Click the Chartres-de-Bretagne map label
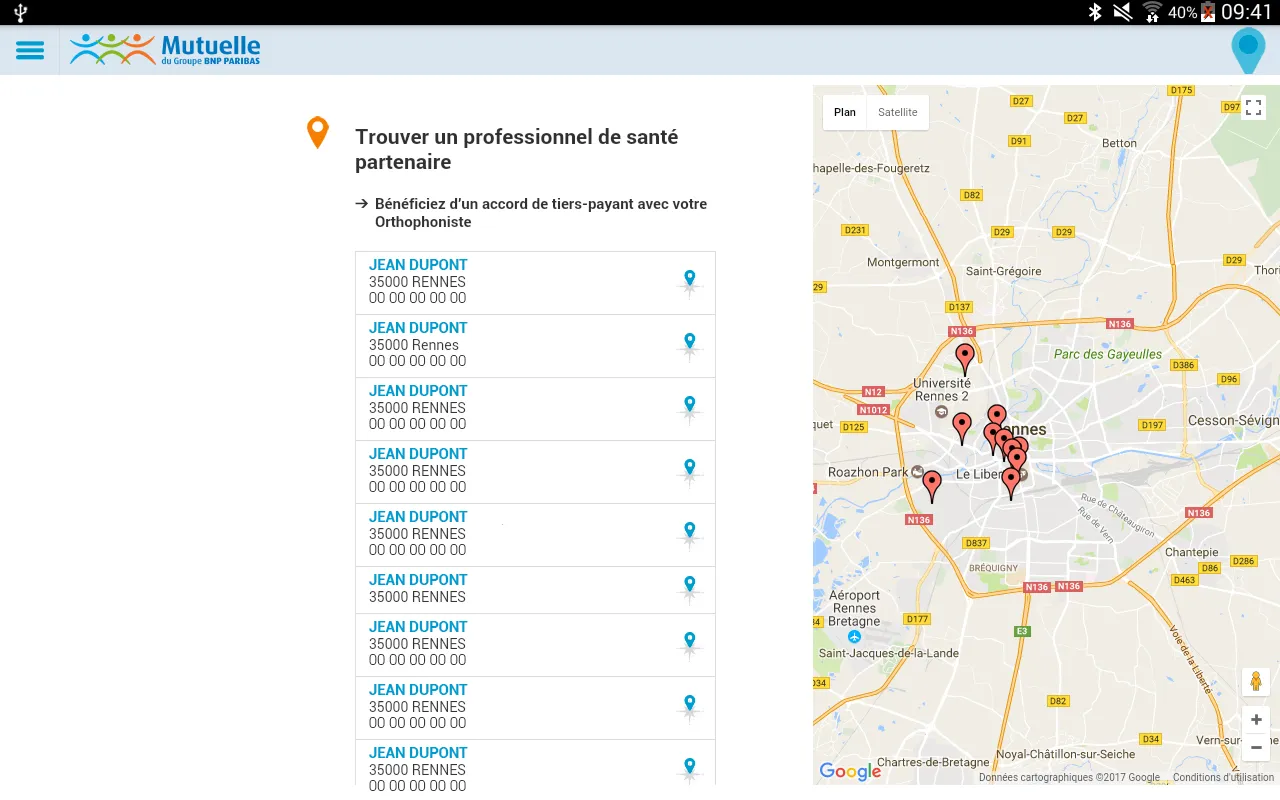Screen dimensions: 1280x800 pyautogui.click(x=933, y=763)
